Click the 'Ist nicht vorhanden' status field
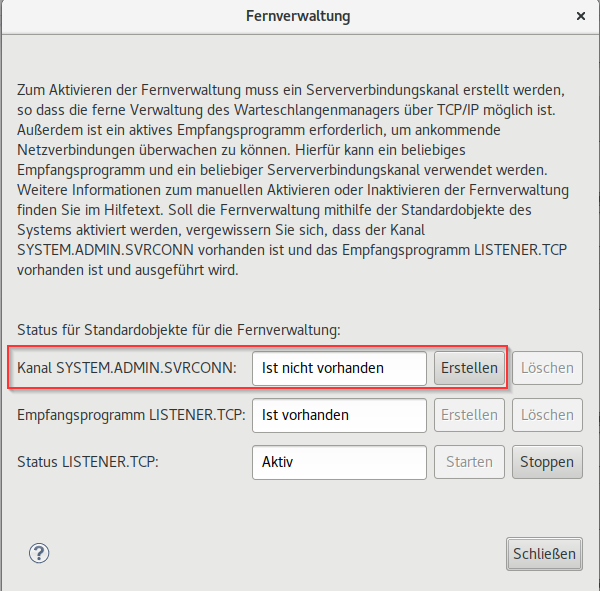Image resolution: width=600 pixels, height=591 pixels. point(340,368)
